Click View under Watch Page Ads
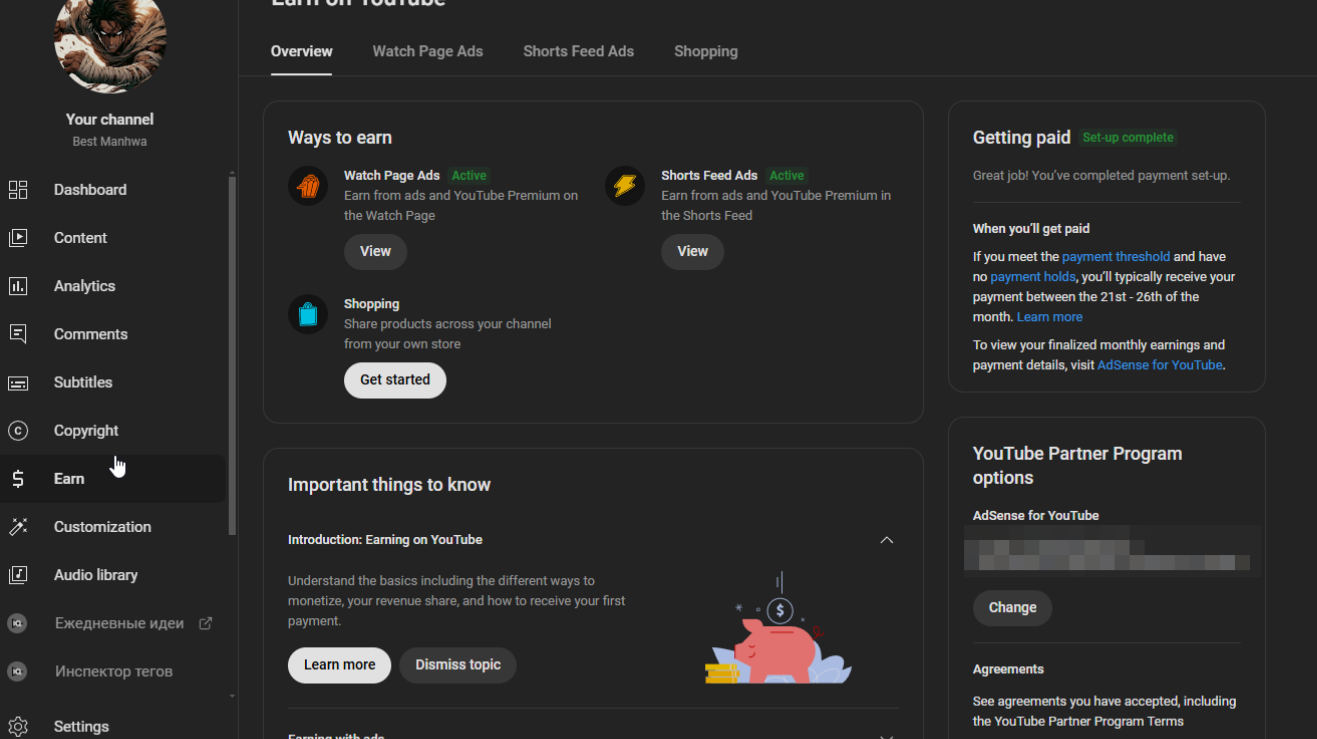Screen dimensions: 1317x739 click(375, 252)
